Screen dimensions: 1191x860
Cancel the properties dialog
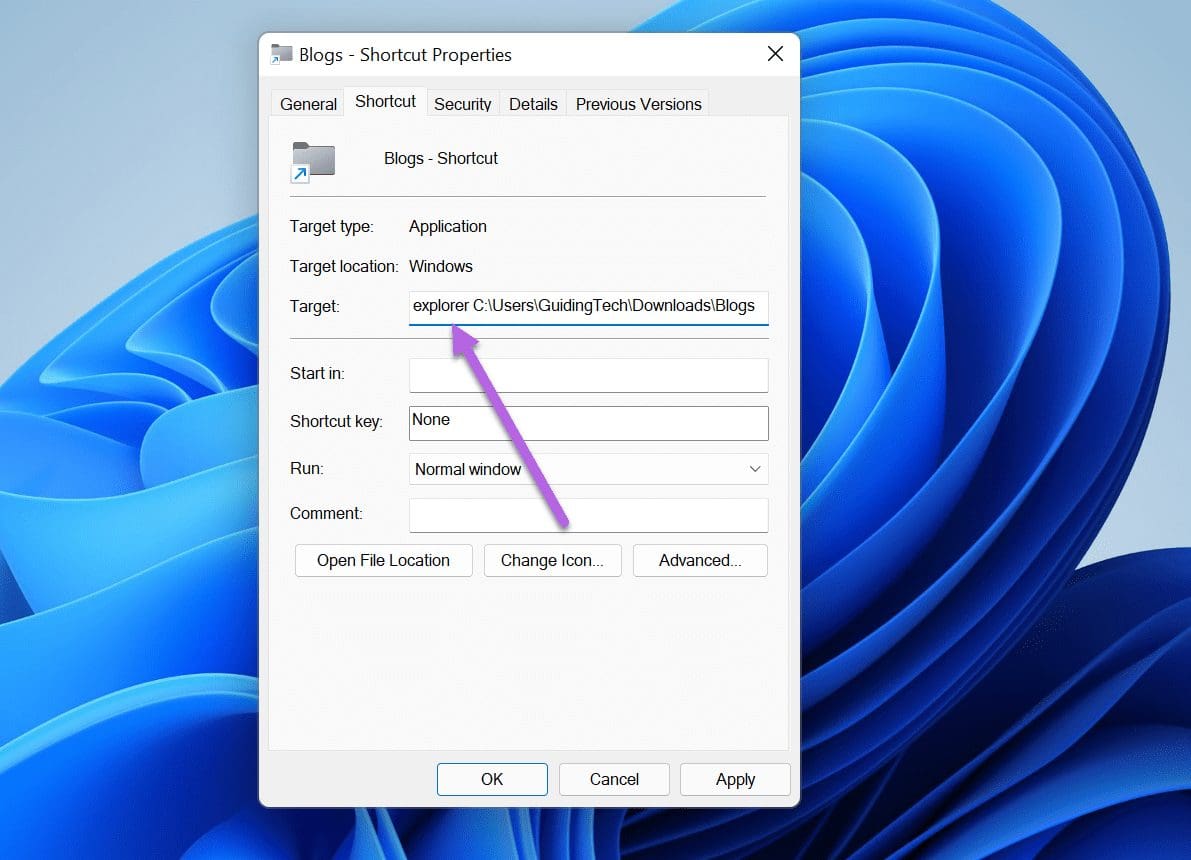click(614, 779)
